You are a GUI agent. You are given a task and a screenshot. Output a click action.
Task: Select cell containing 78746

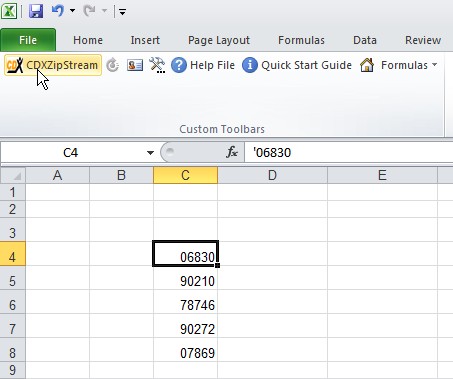tap(185, 305)
